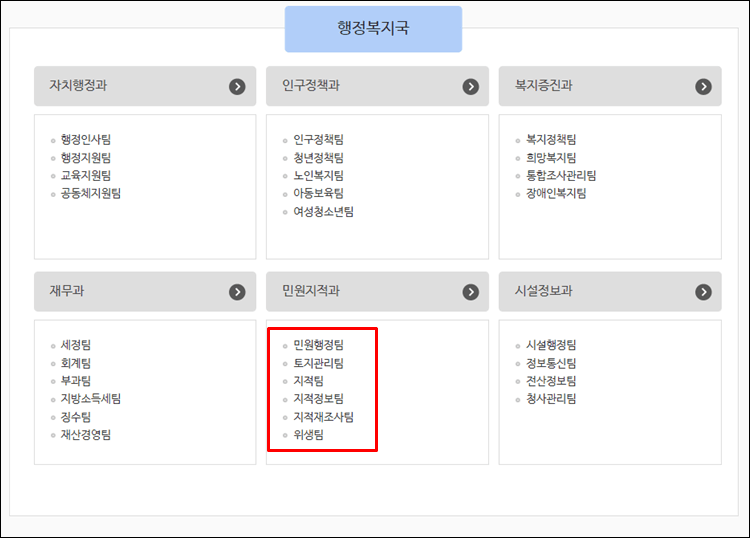
Task: Click 지적정보팀 team entry
Action: 319,398
